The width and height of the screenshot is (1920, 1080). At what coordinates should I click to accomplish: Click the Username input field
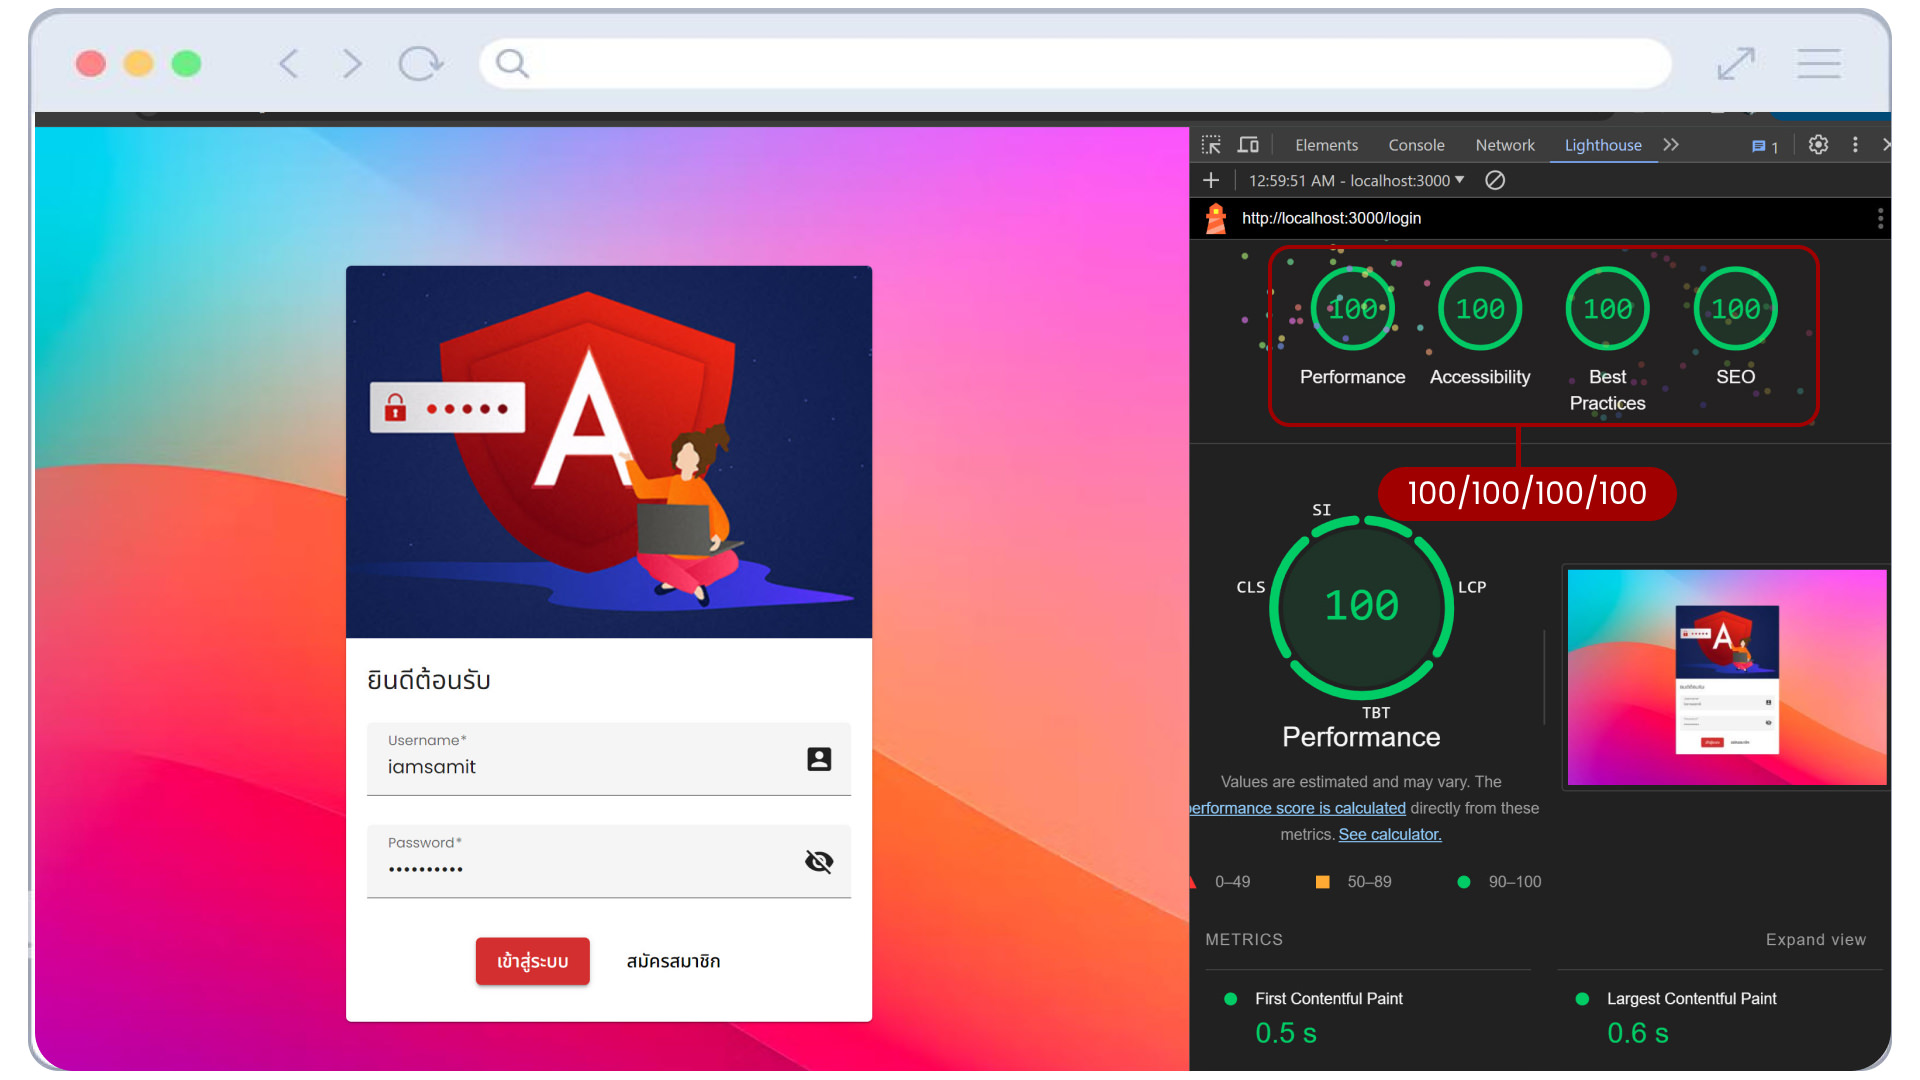pos(608,759)
